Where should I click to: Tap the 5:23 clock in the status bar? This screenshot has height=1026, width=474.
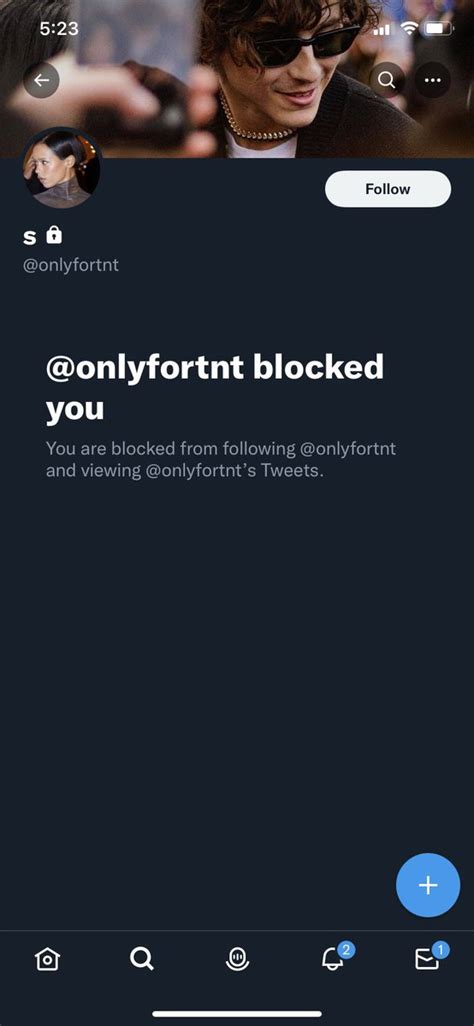[x=59, y=28]
